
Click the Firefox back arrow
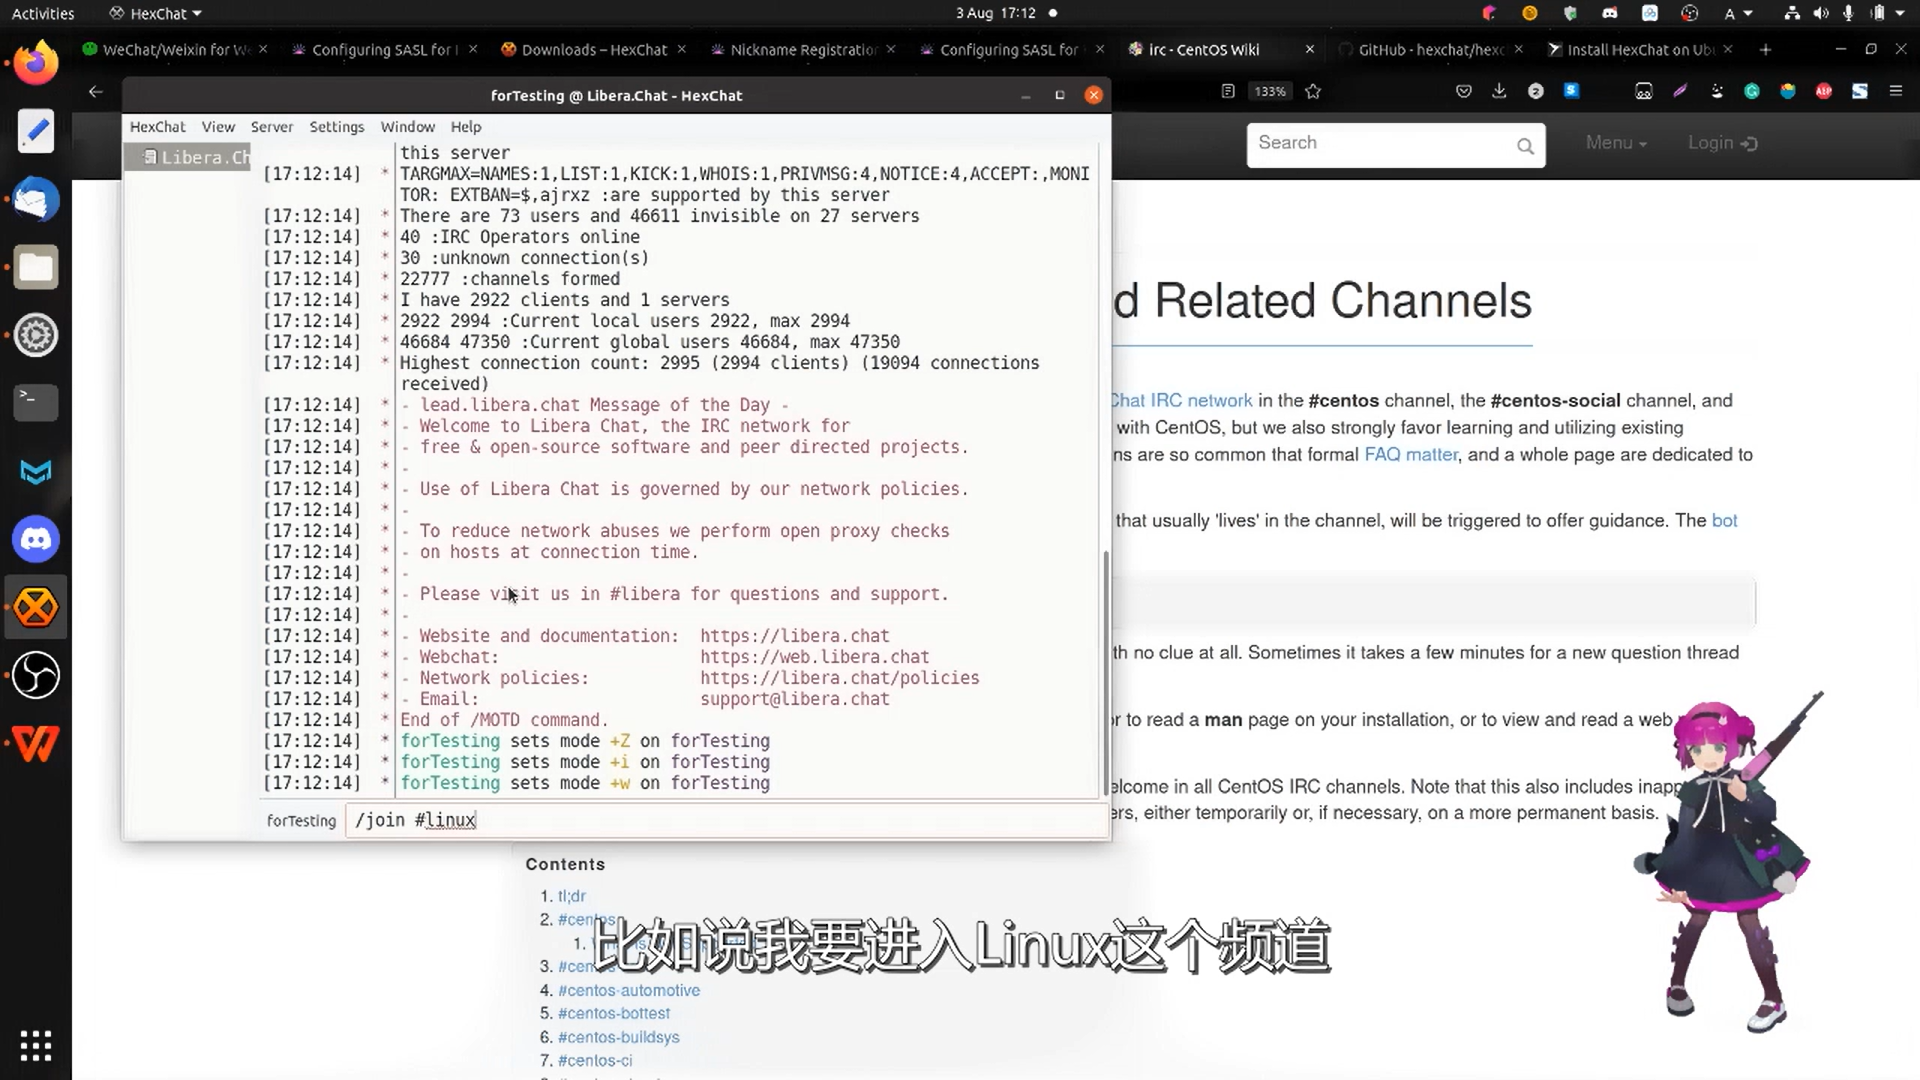click(96, 91)
